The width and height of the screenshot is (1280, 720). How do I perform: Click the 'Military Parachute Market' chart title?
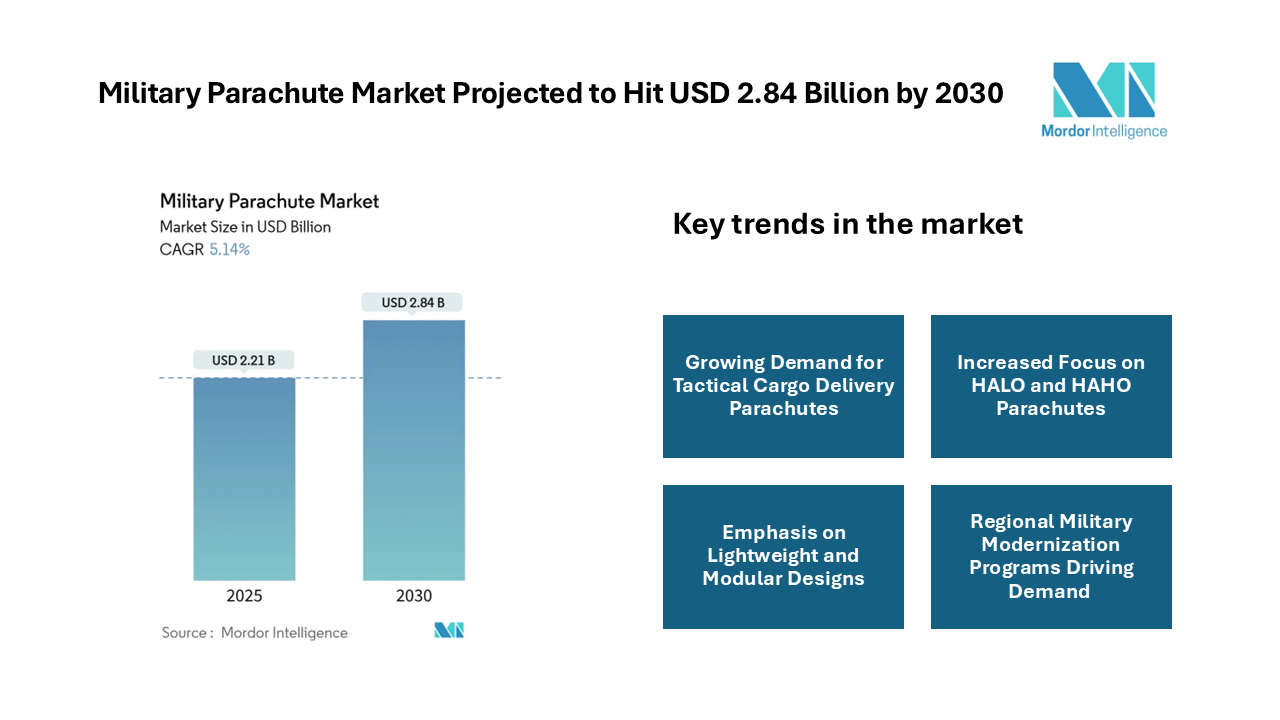(269, 201)
